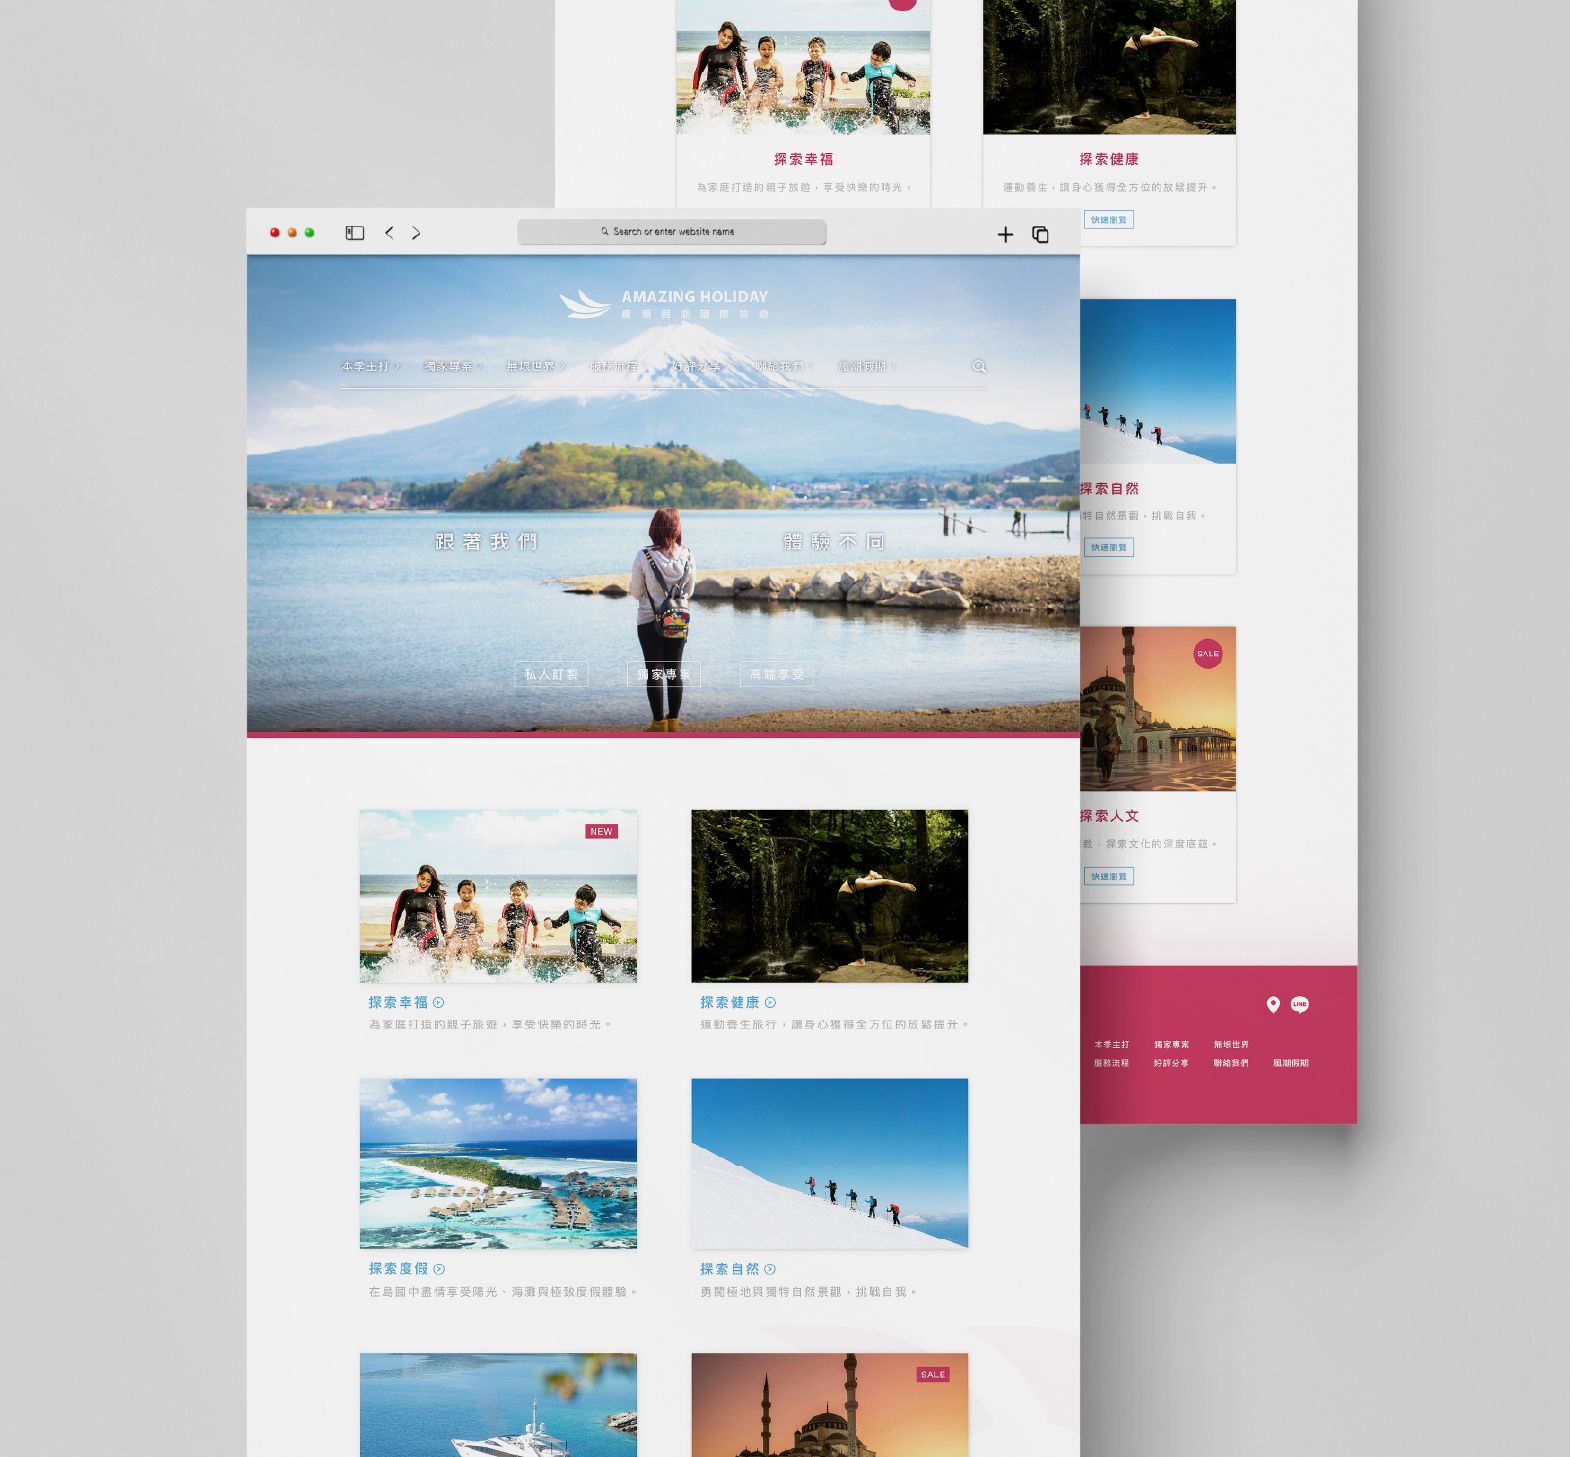
Task: Click the browser forward arrow
Action: (416, 233)
